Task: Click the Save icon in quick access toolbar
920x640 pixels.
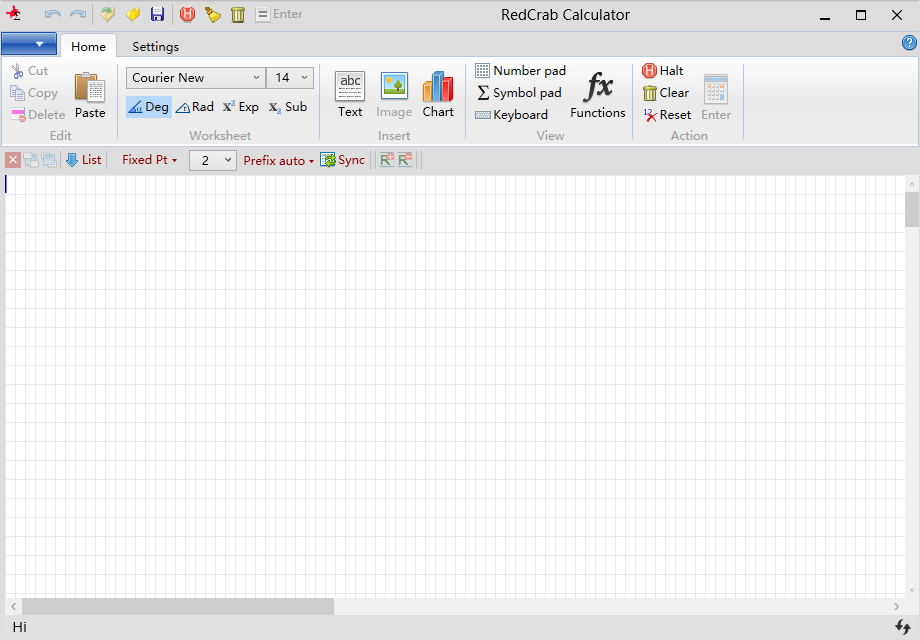Action: click(x=157, y=14)
